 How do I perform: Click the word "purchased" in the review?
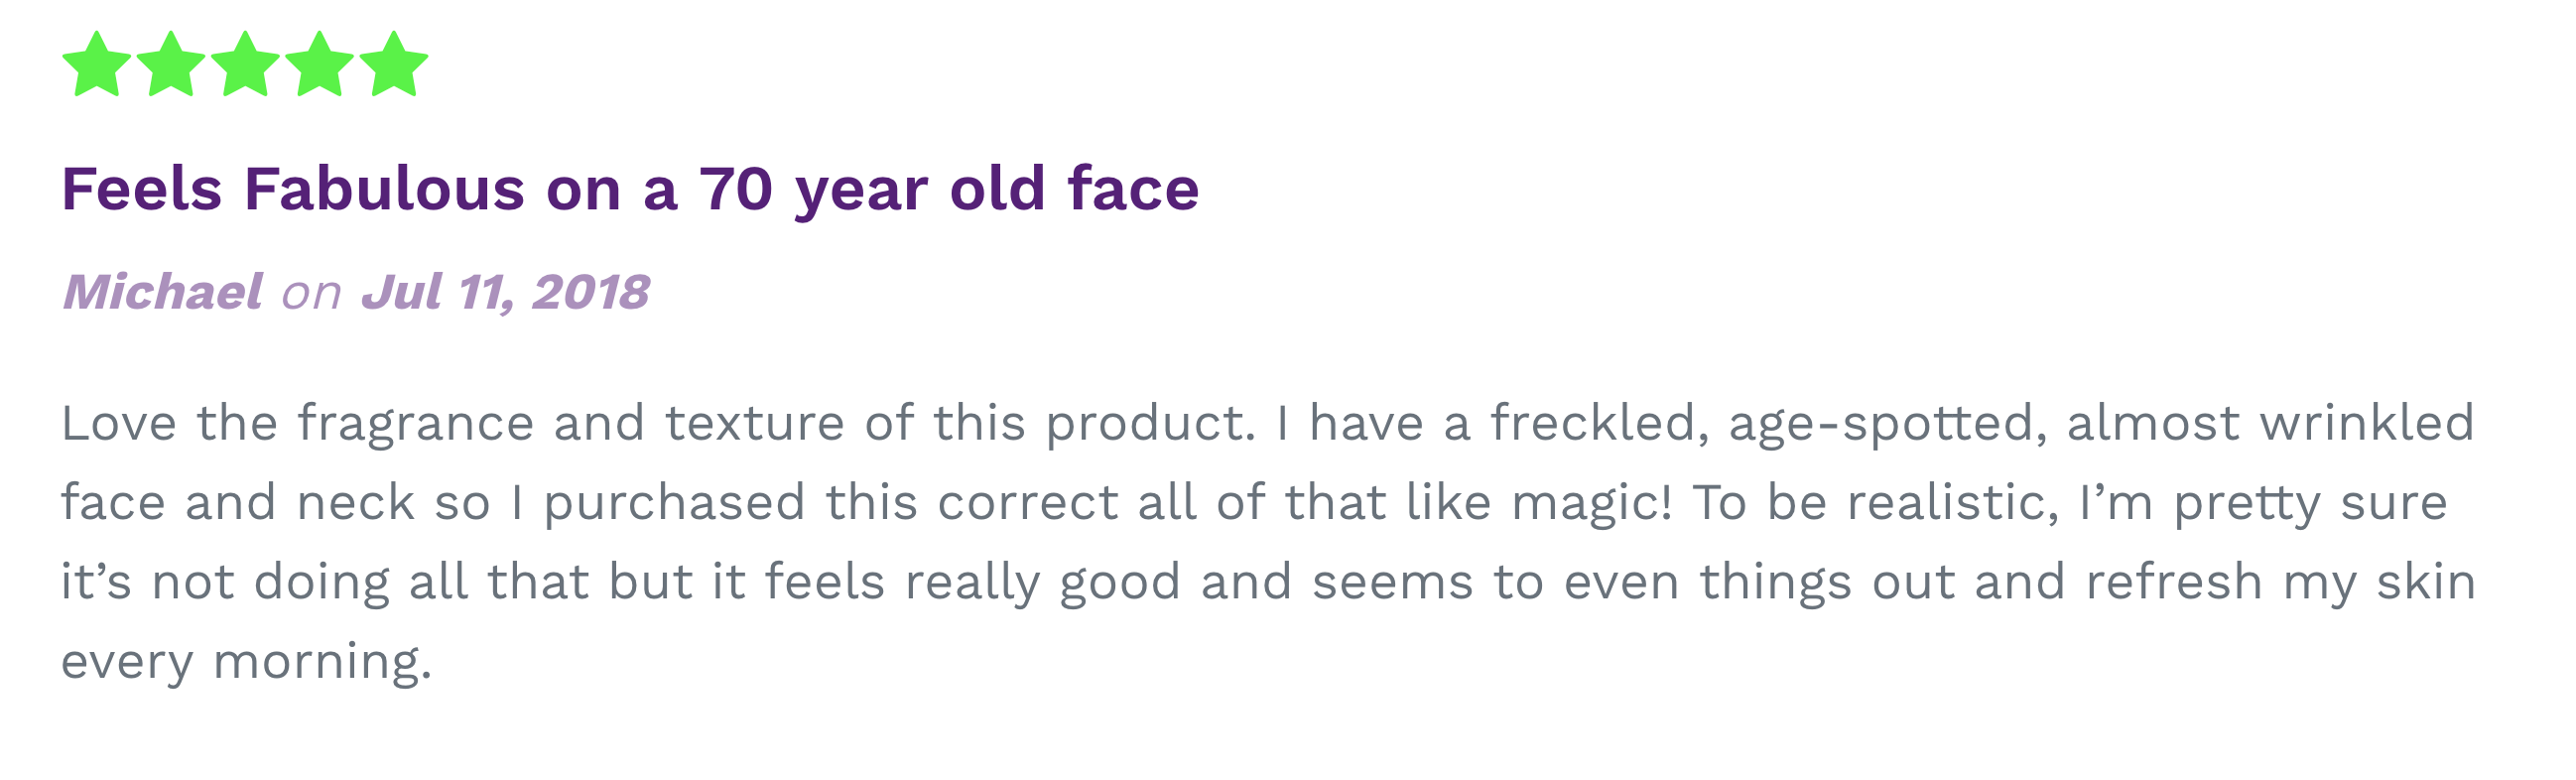tap(674, 503)
